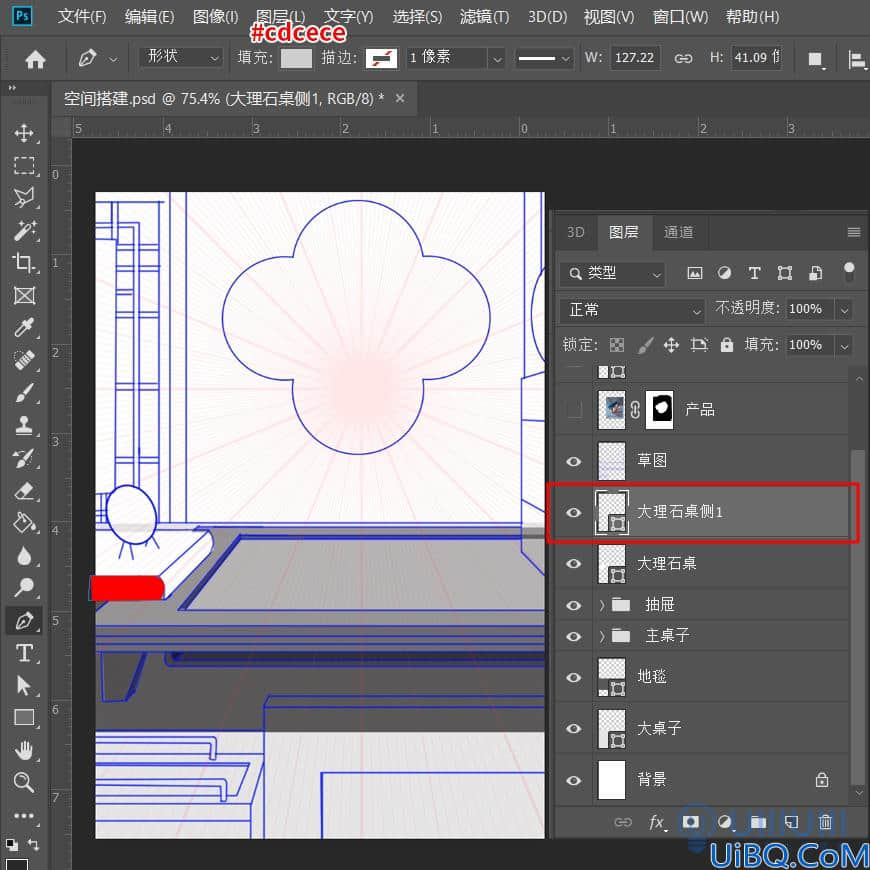The height and width of the screenshot is (870, 870).
Task: Select the Paint Bucket tool
Action: click(x=24, y=523)
